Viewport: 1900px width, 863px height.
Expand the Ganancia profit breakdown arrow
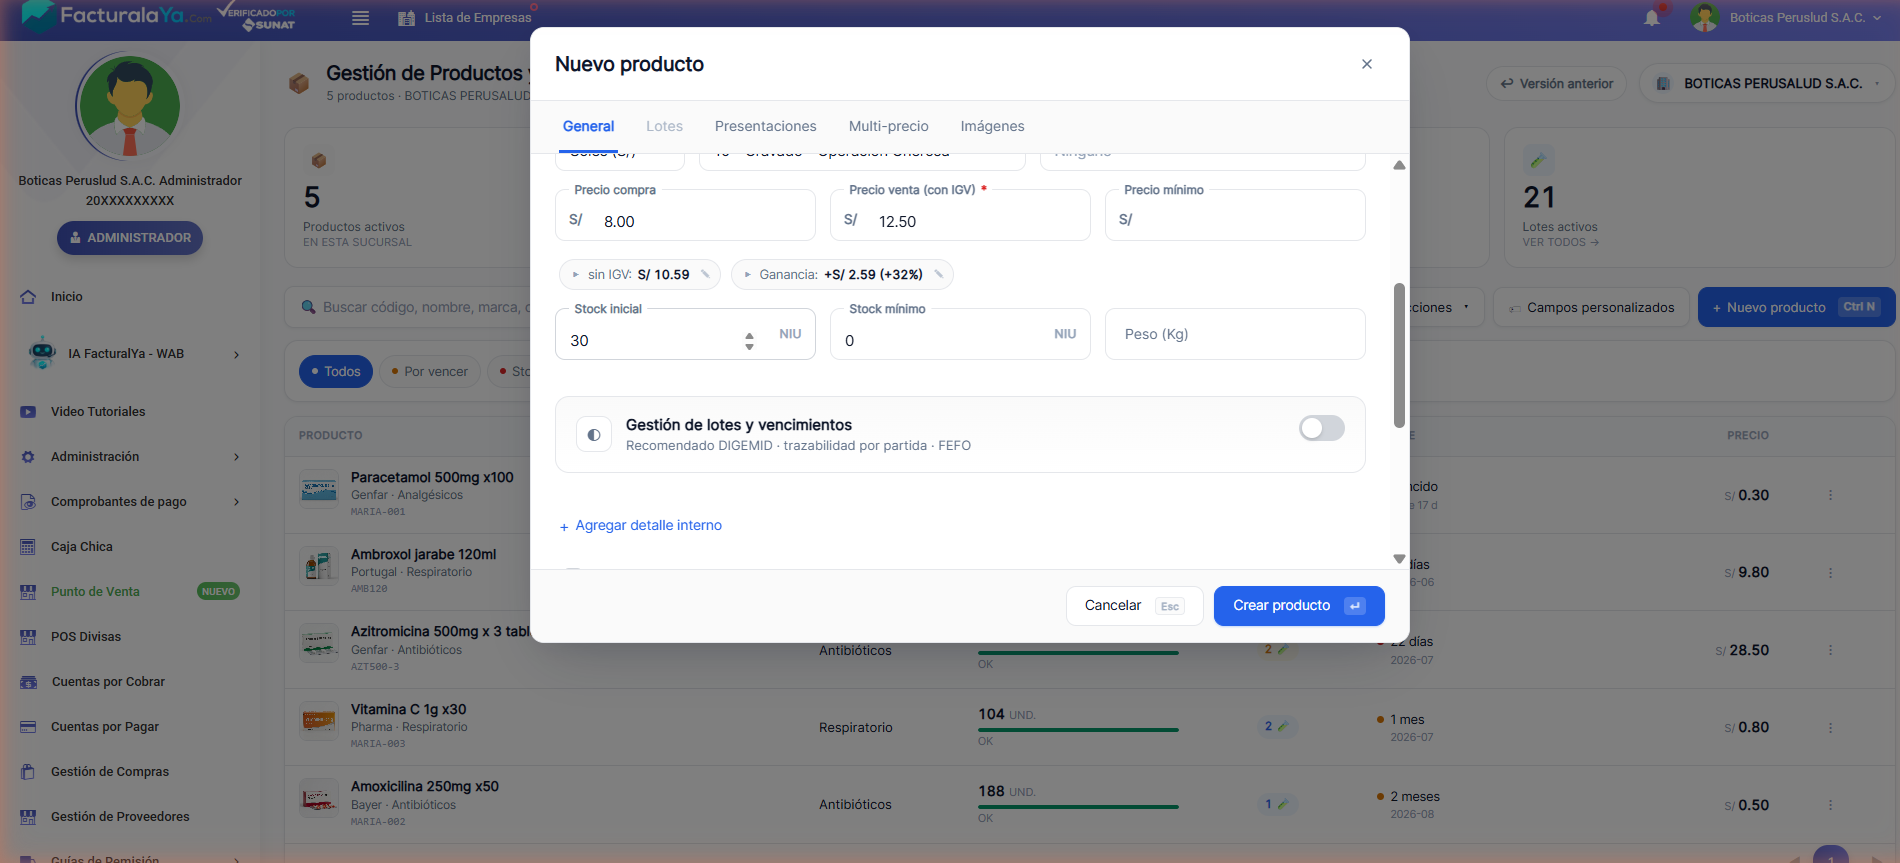point(748,275)
